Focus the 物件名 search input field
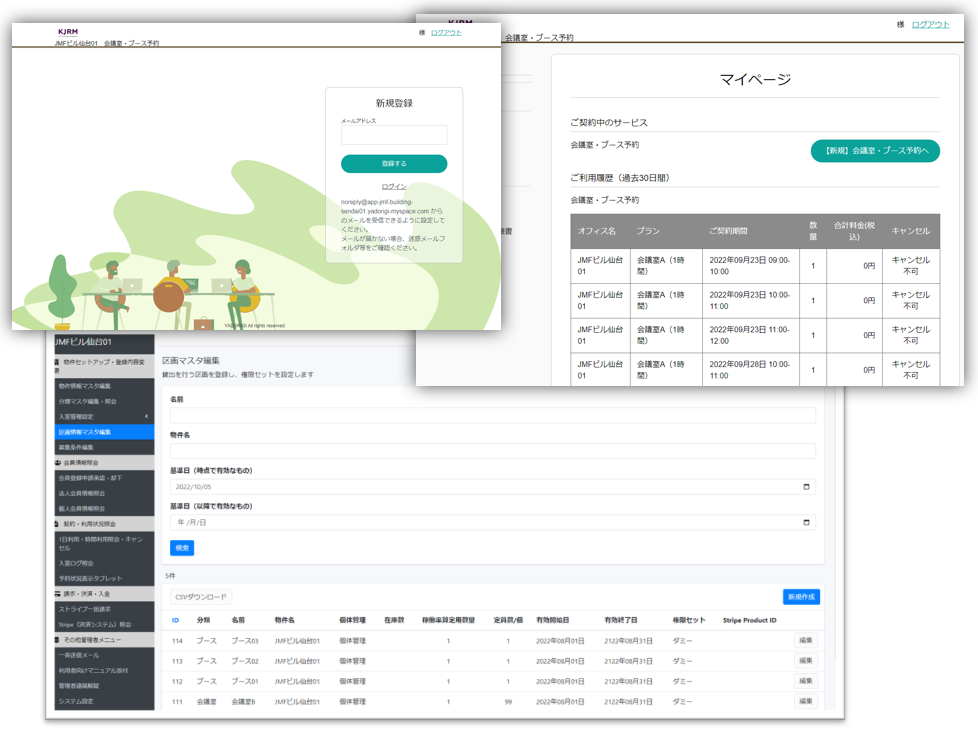This screenshot has width=978, height=733. click(x=493, y=451)
